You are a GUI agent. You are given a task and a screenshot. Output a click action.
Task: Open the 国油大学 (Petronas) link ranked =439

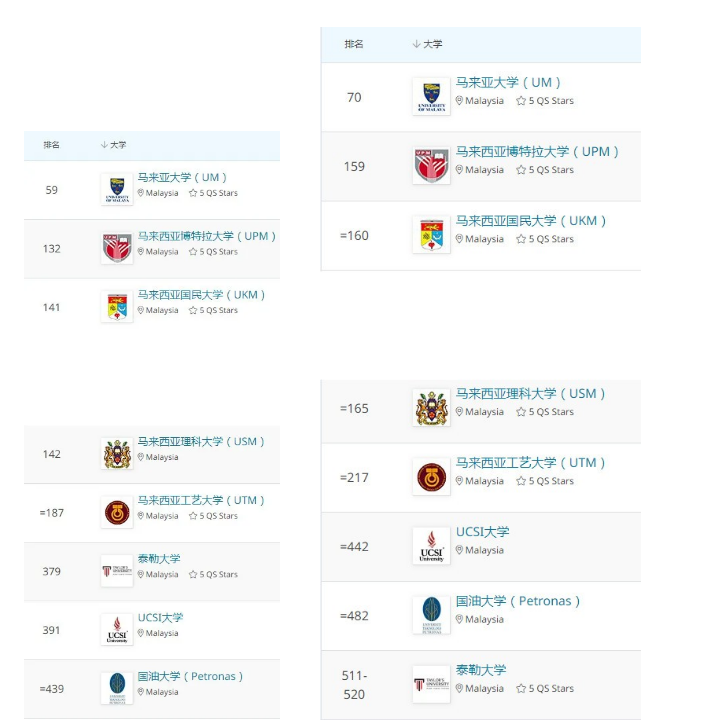point(190,676)
